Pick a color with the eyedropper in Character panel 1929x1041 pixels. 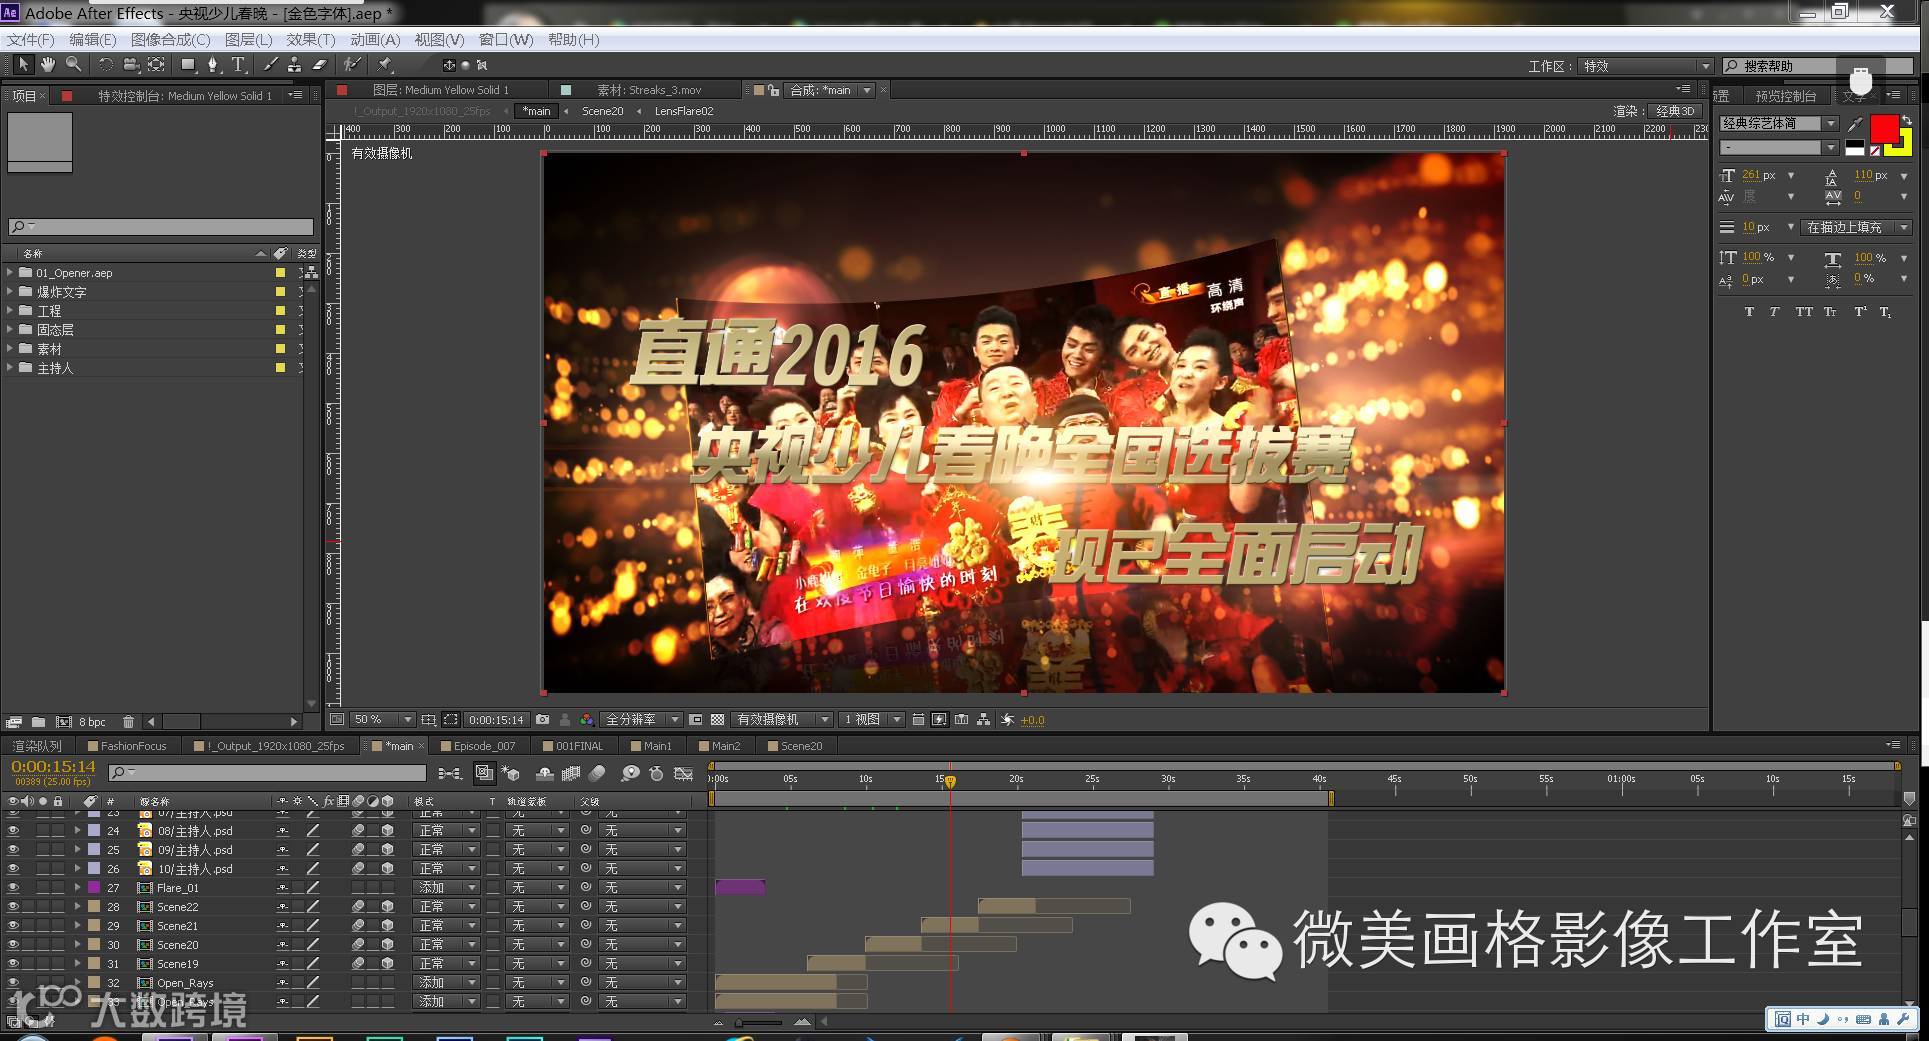[1855, 124]
